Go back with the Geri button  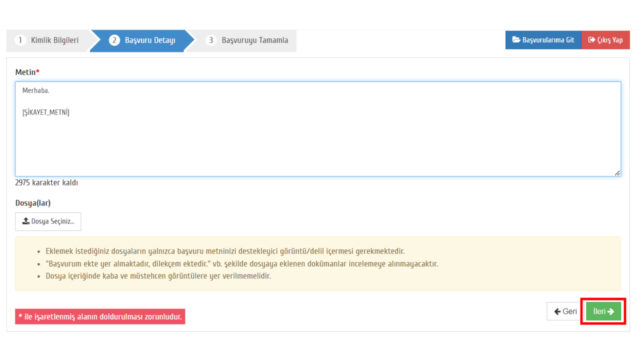tap(565, 312)
